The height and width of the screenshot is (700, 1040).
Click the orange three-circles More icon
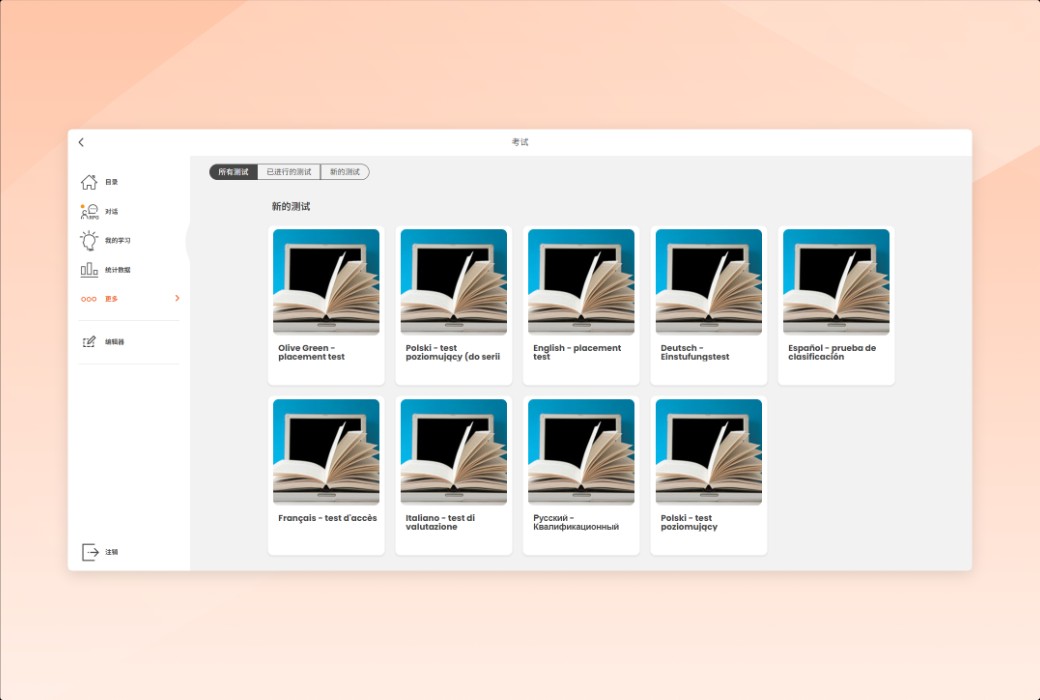coord(89,299)
